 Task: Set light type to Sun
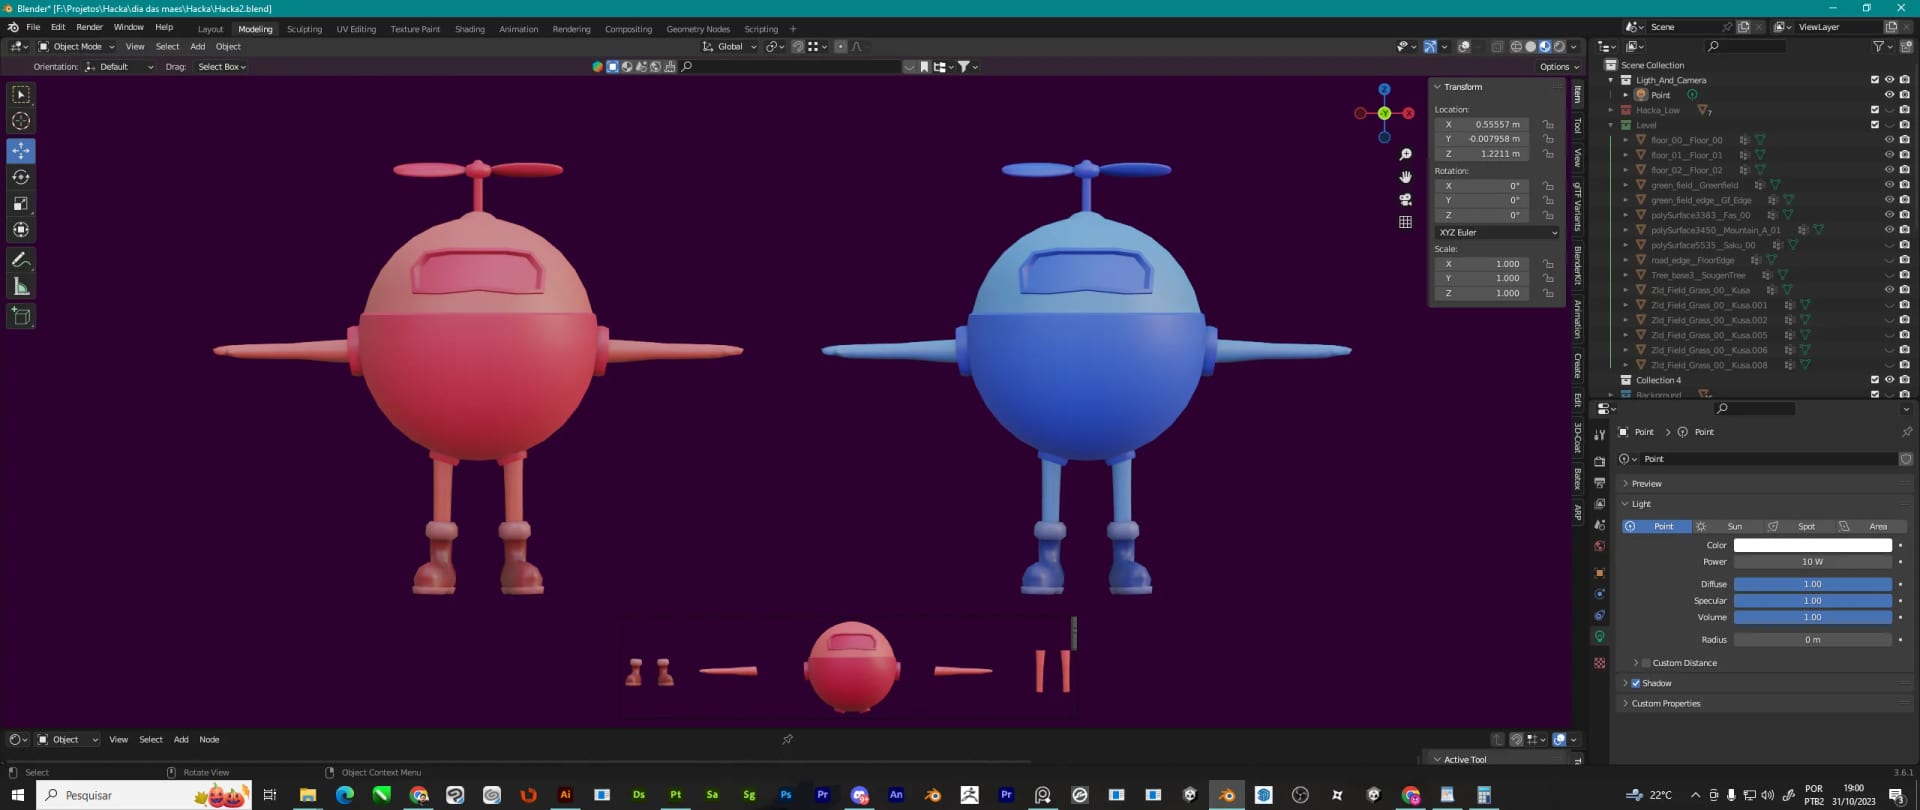tap(1728, 527)
